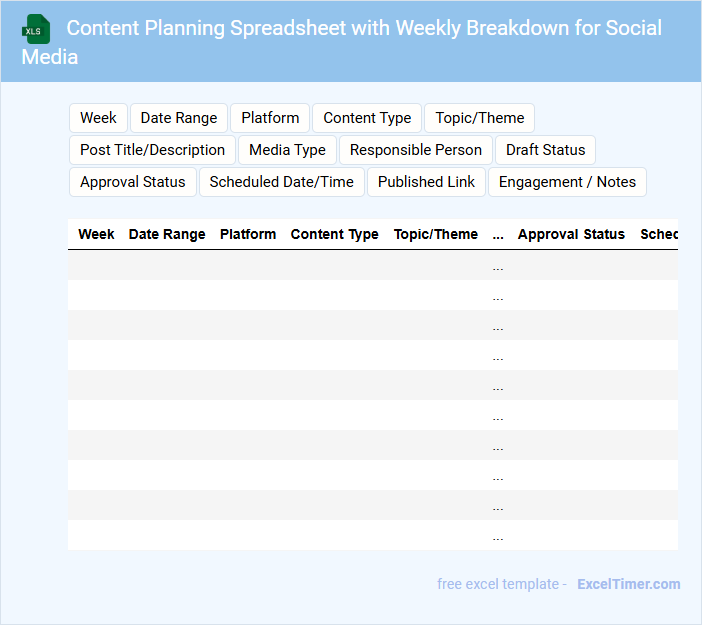Click the Week column header in table
The height and width of the screenshot is (625, 702).
coord(96,234)
